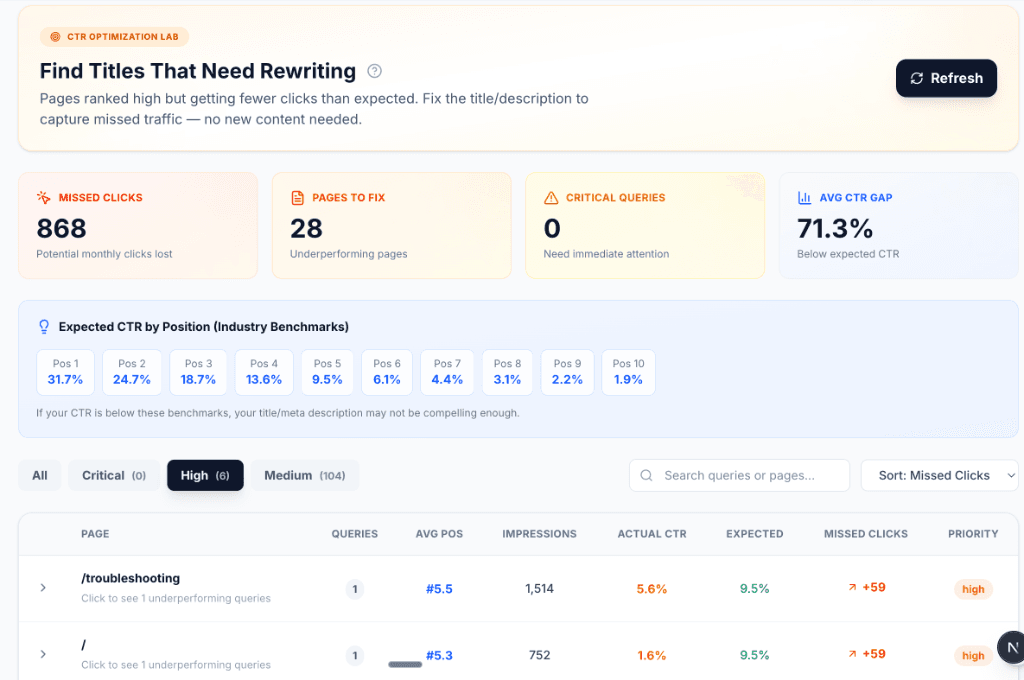
Task: Switch to the Critical filter tab
Action: [x=114, y=476]
